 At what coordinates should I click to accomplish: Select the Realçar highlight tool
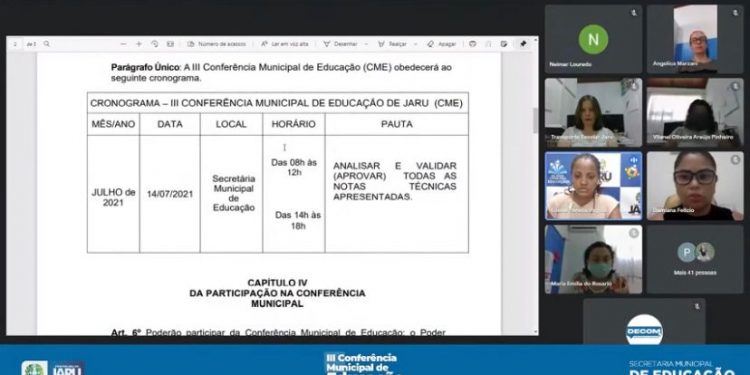click(392, 44)
